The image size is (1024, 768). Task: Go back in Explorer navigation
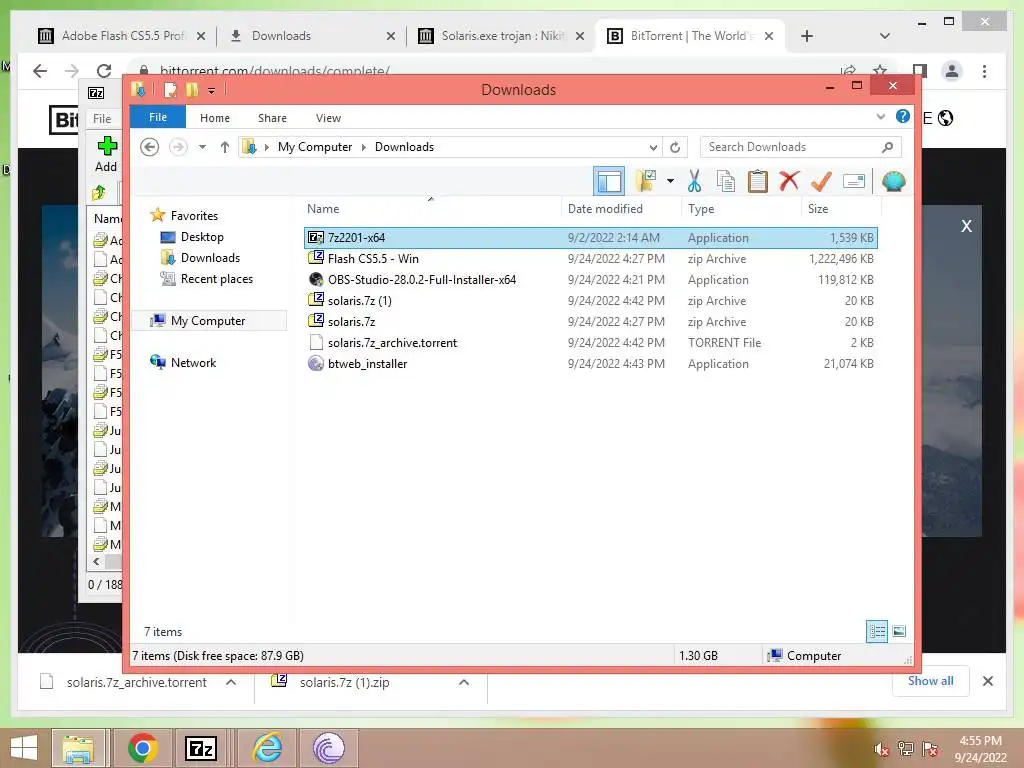click(150, 147)
